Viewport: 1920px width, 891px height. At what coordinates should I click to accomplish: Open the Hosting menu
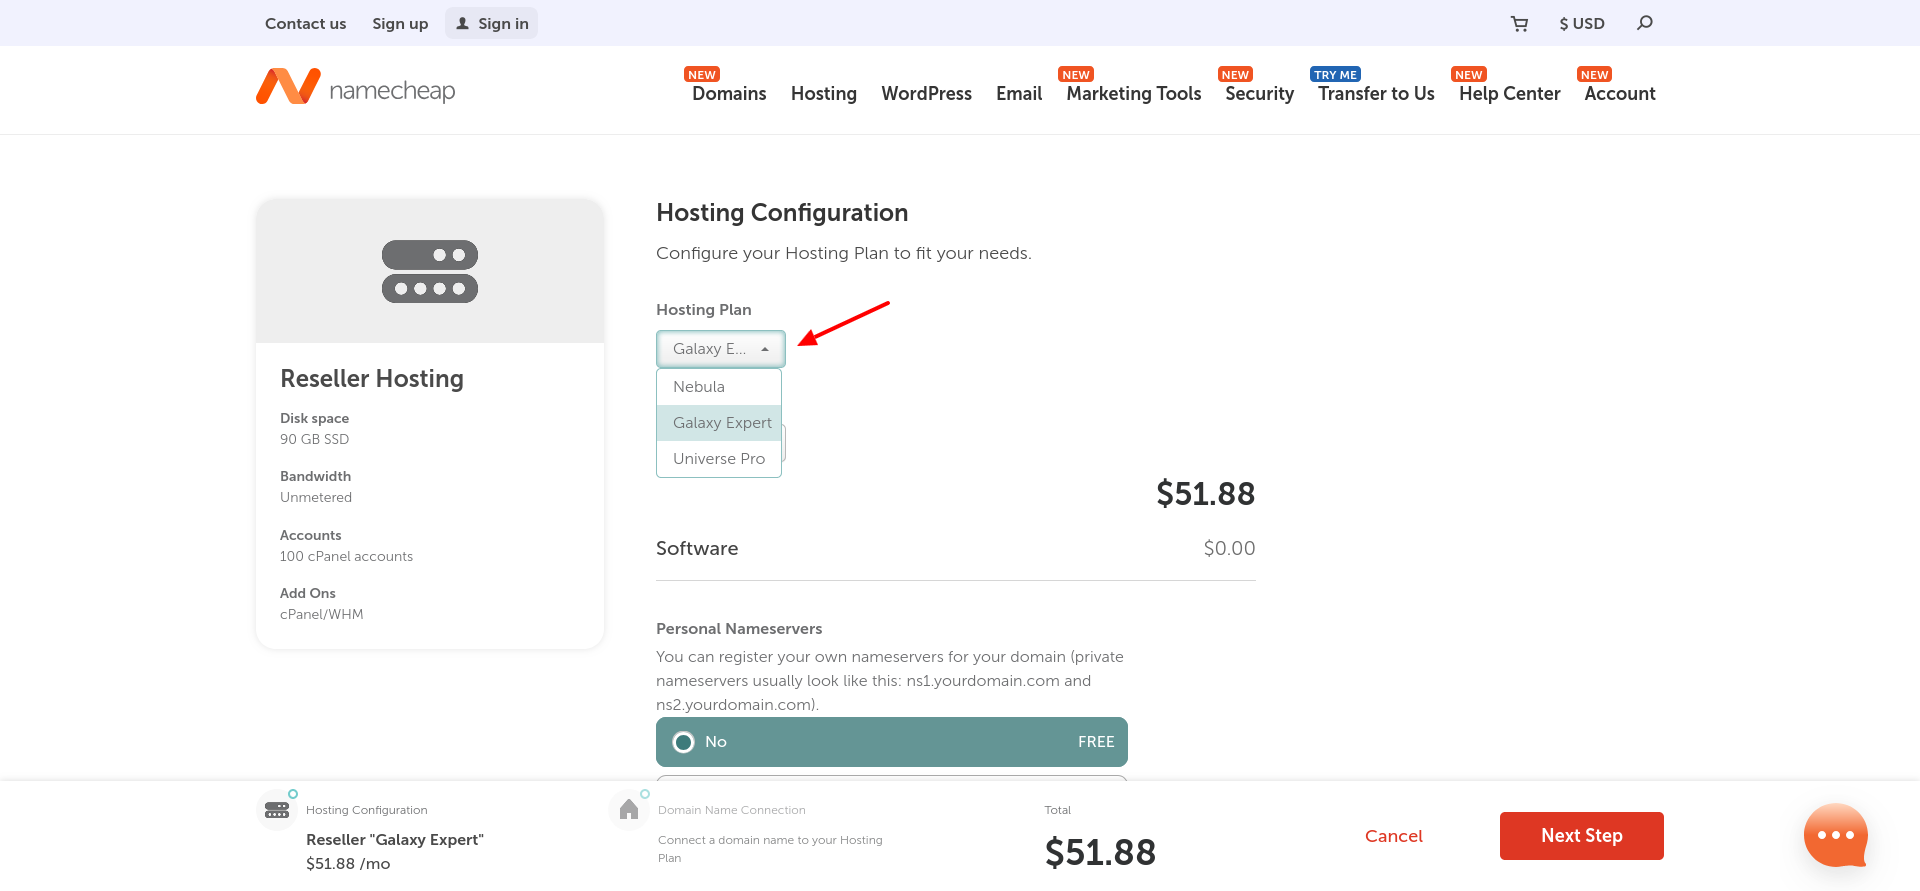[824, 94]
